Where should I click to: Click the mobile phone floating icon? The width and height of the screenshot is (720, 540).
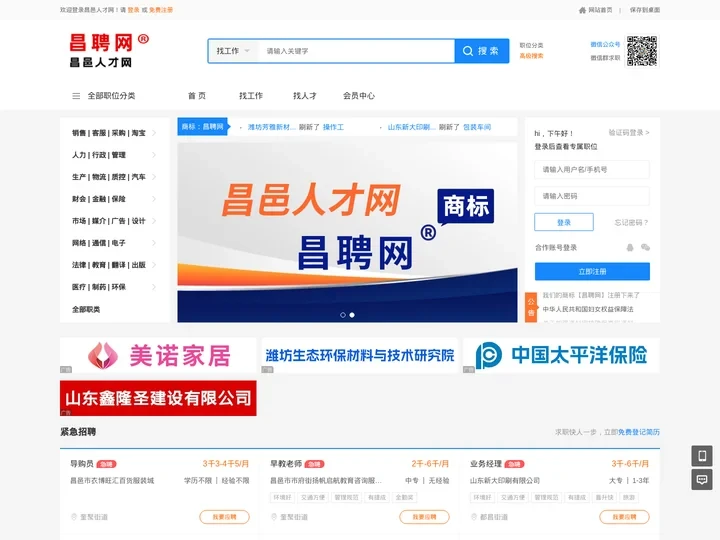point(702,456)
